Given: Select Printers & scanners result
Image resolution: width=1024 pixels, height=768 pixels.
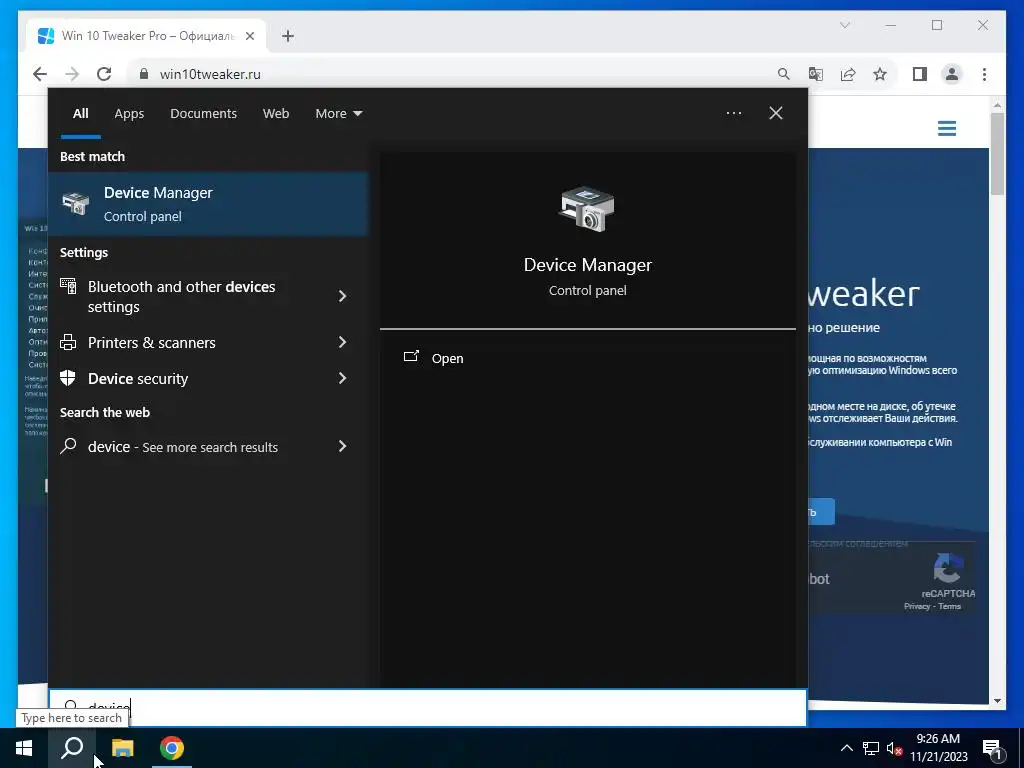Looking at the screenshot, I should (208, 342).
